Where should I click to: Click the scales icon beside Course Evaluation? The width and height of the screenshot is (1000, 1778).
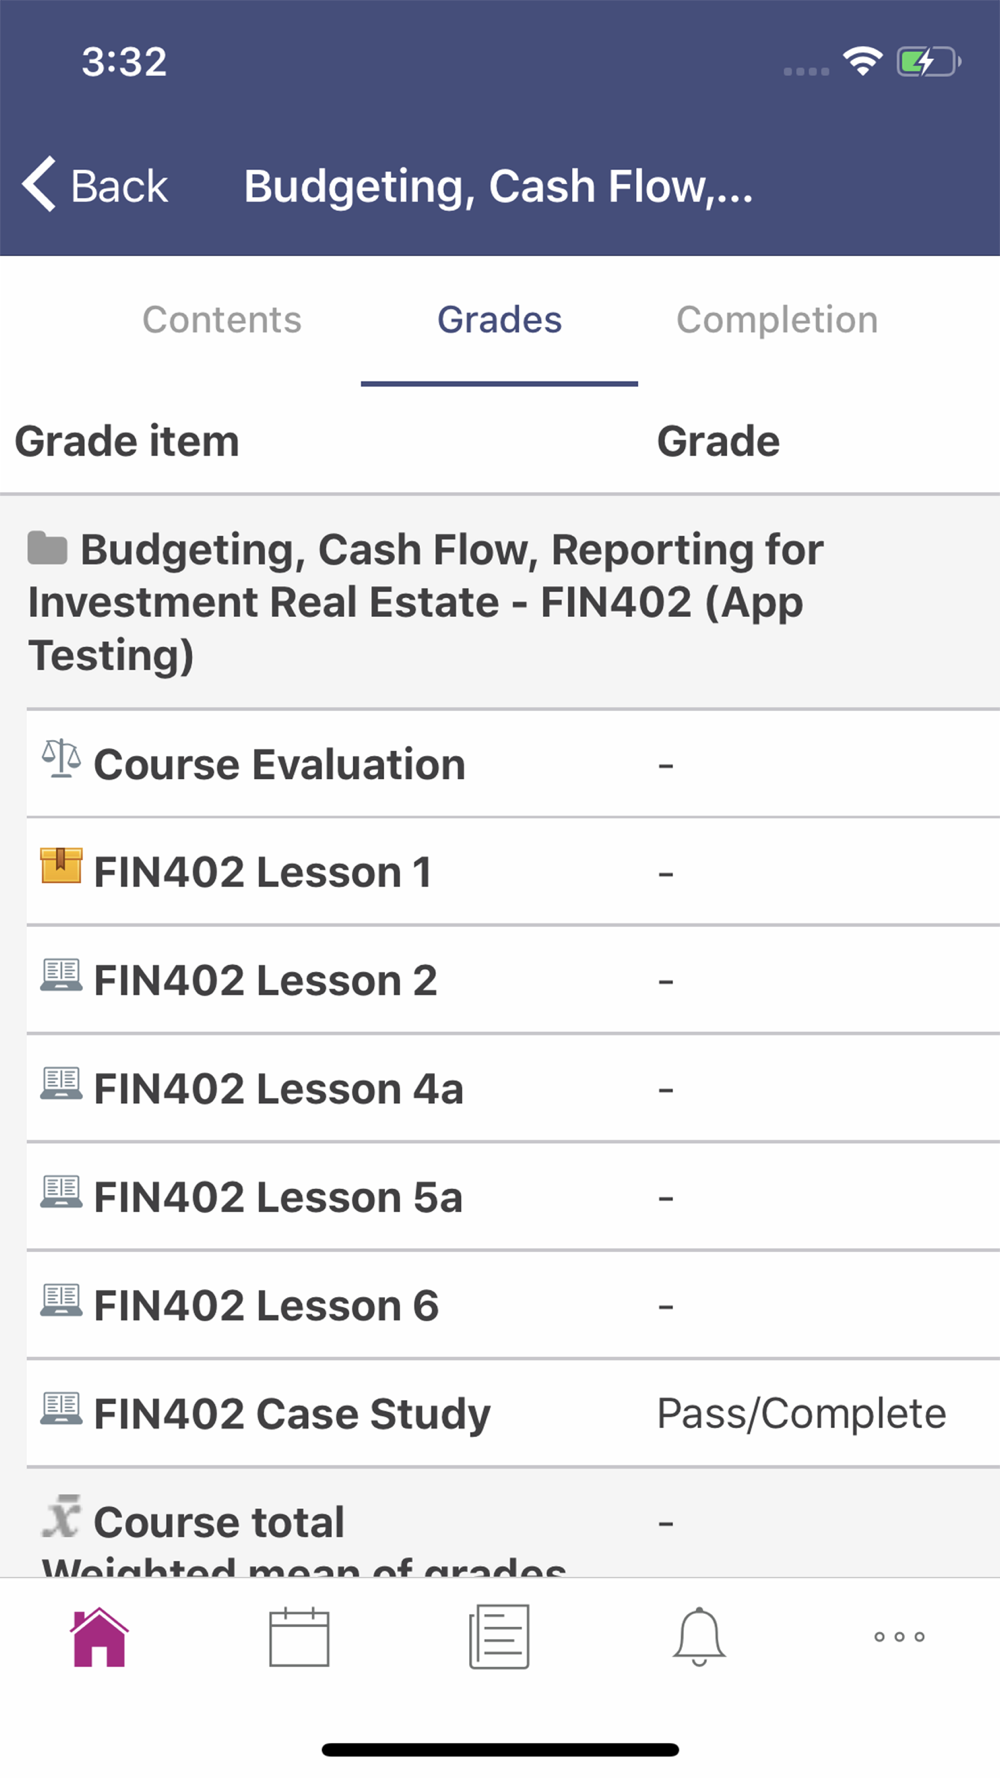61,759
